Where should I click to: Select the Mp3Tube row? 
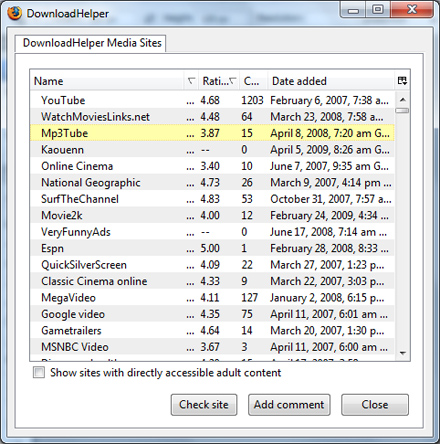tap(212, 133)
